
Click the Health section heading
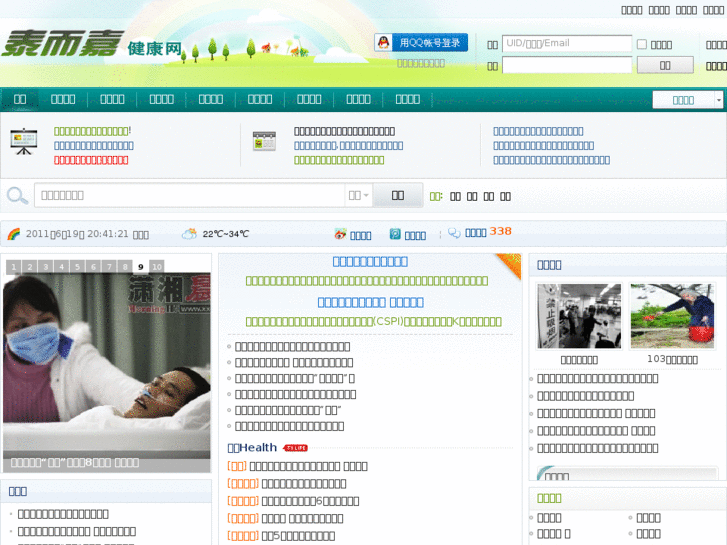(252, 448)
